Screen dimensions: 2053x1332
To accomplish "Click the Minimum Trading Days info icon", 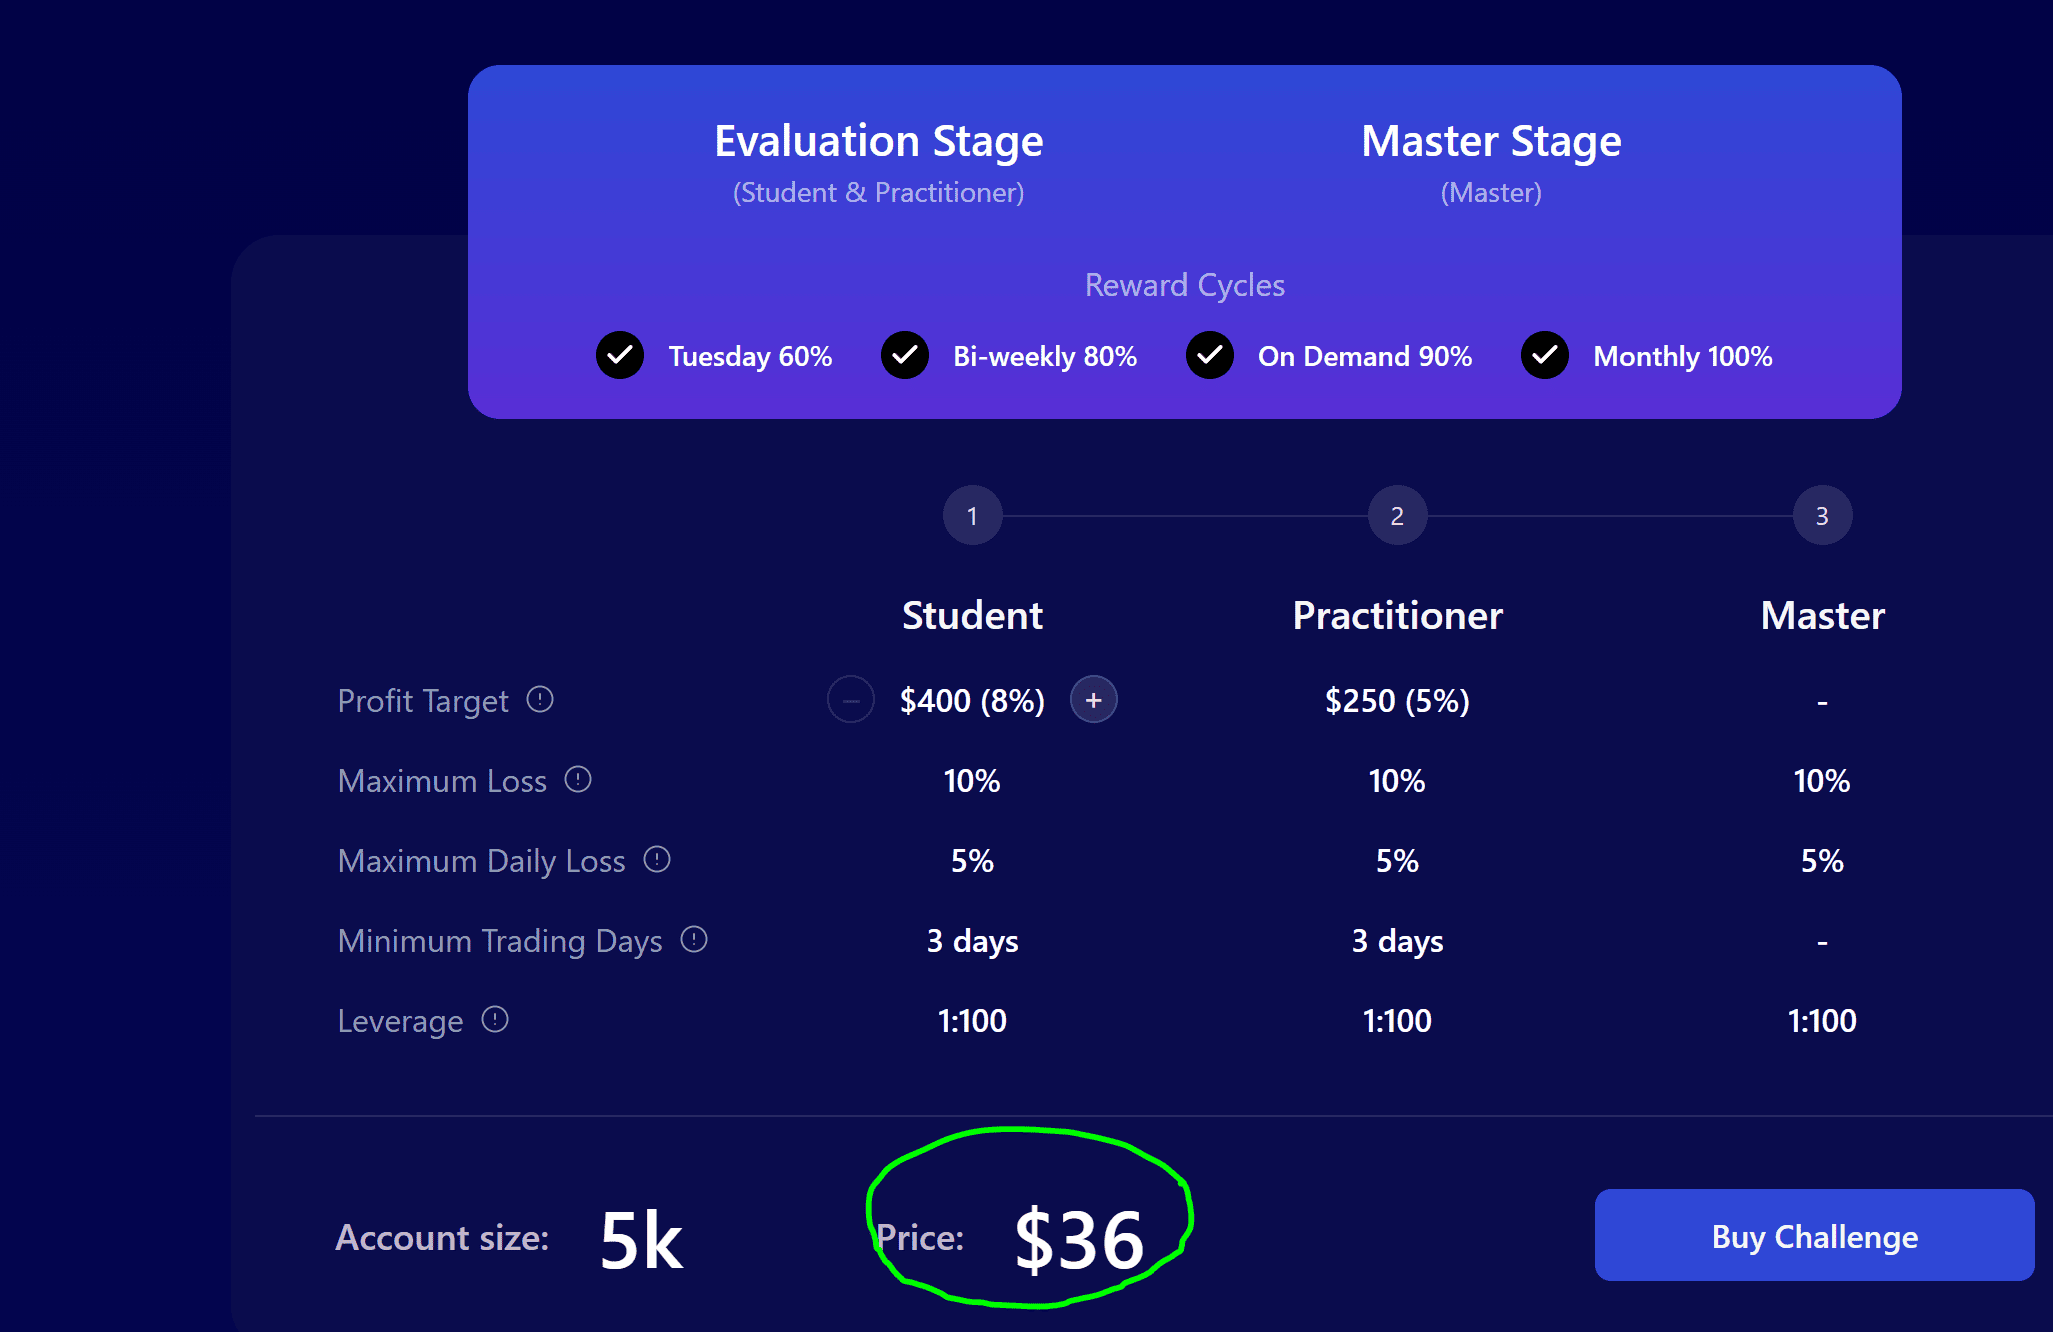I will point(694,940).
